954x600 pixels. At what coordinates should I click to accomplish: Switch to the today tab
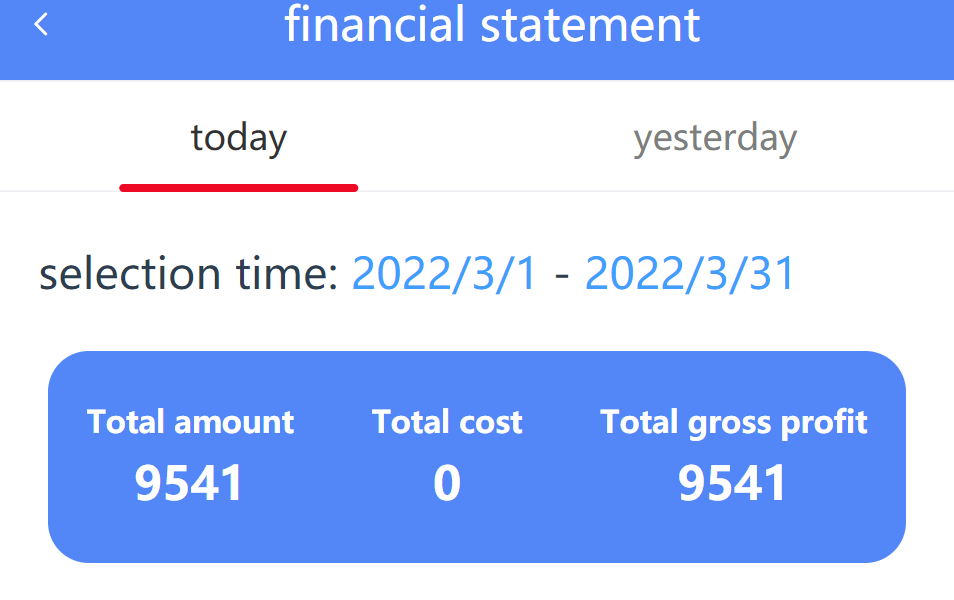pyautogui.click(x=239, y=138)
